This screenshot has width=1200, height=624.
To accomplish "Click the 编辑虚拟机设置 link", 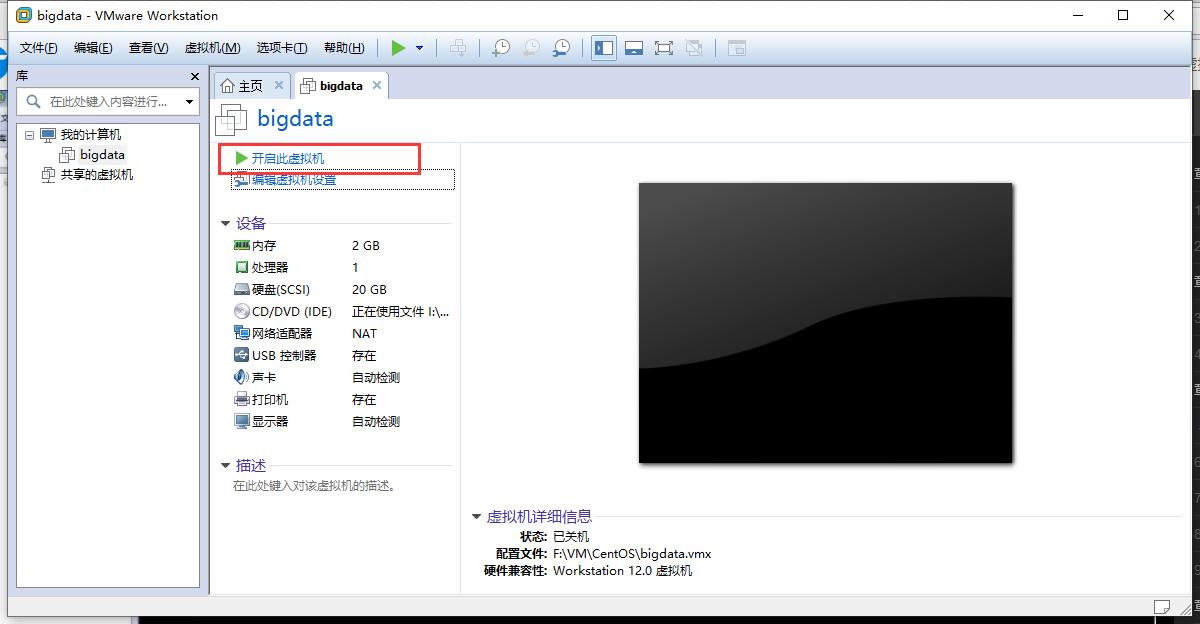I will pyautogui.click(x=294, y=180).
